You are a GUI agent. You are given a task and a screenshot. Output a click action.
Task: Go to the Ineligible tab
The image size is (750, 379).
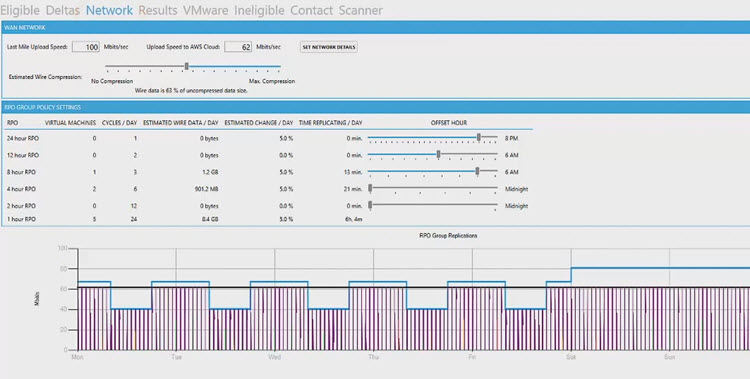pos(259,10)
